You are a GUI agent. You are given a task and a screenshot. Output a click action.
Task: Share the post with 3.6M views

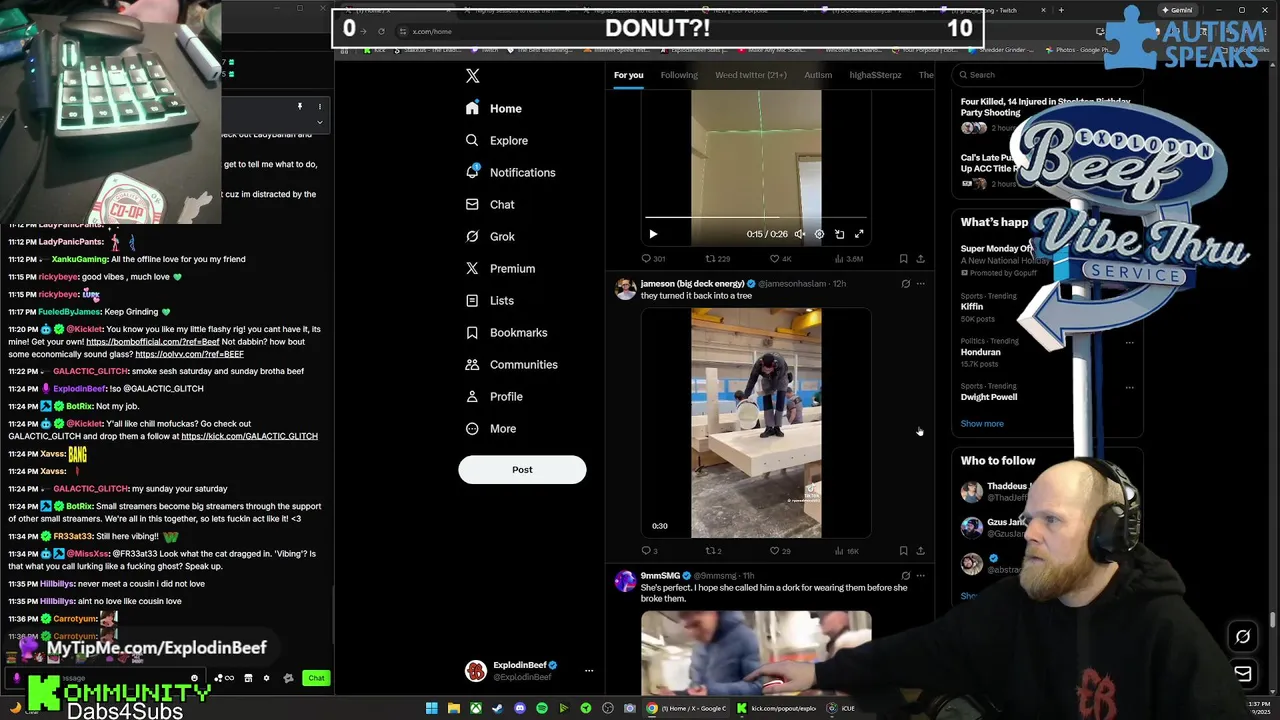pyautogui.click(x=920, y=259)
